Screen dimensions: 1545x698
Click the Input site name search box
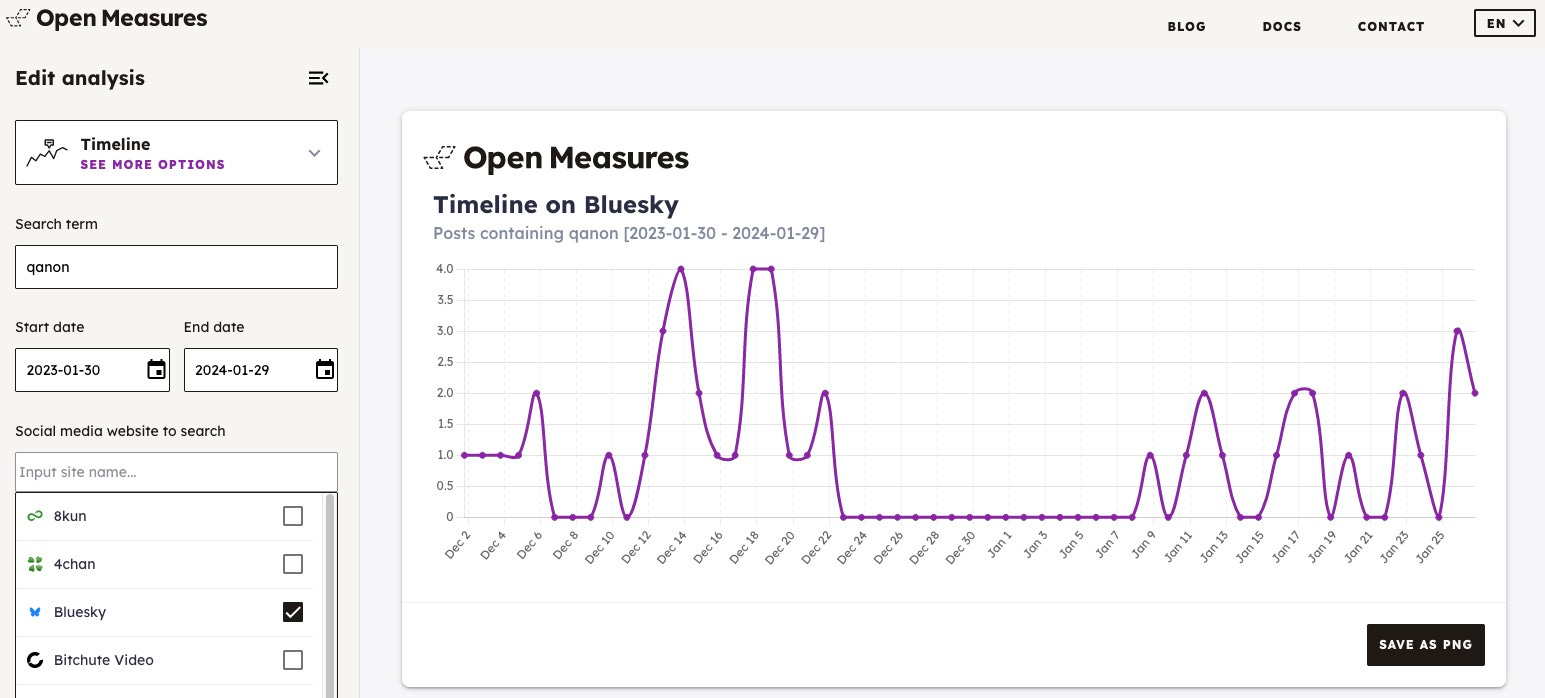pyautogui.click(x=176, y=472)
